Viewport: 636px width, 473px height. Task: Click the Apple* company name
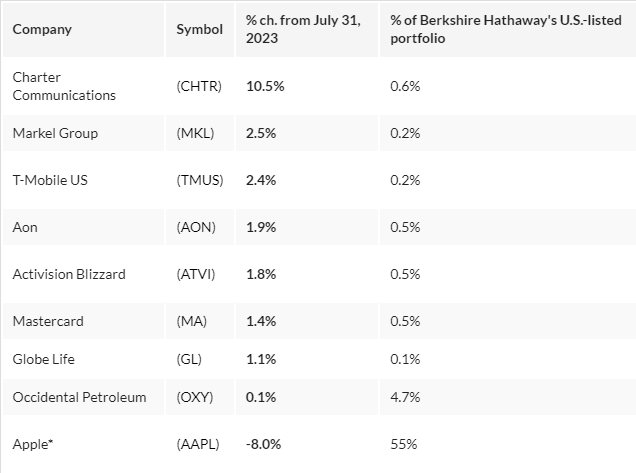pyautogui.click(x=33, y=443)
